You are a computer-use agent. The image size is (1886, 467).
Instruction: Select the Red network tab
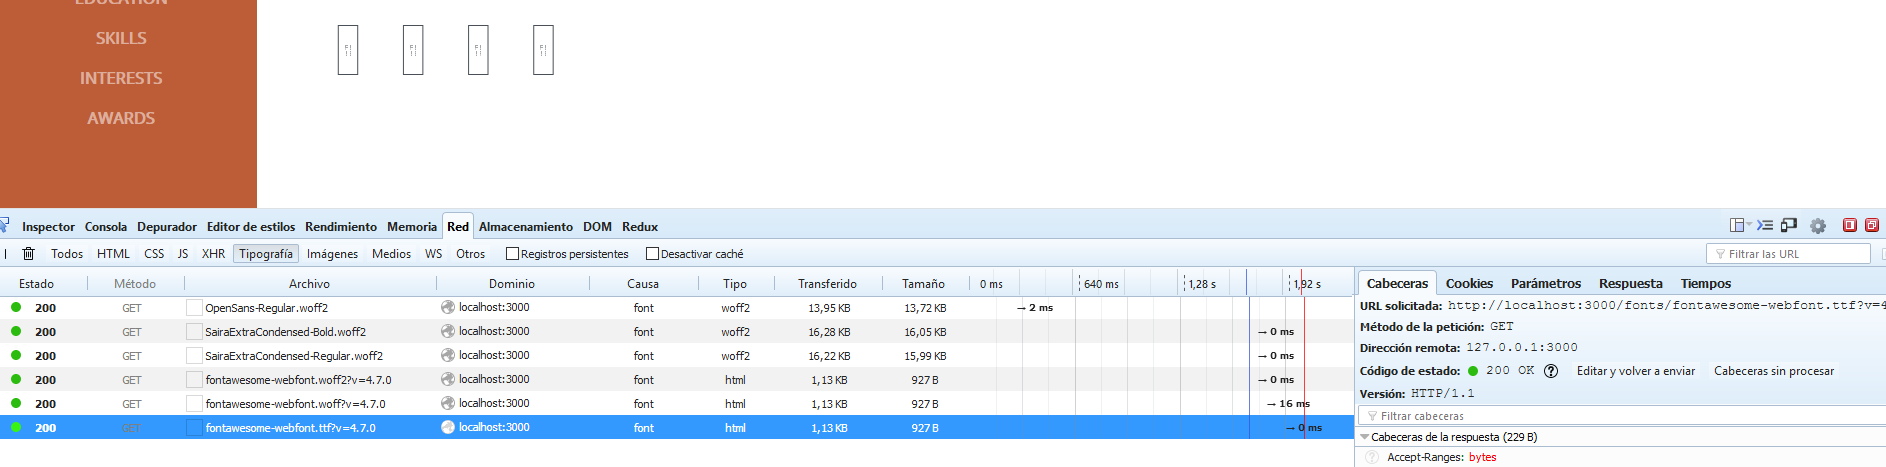coord(458,227)
